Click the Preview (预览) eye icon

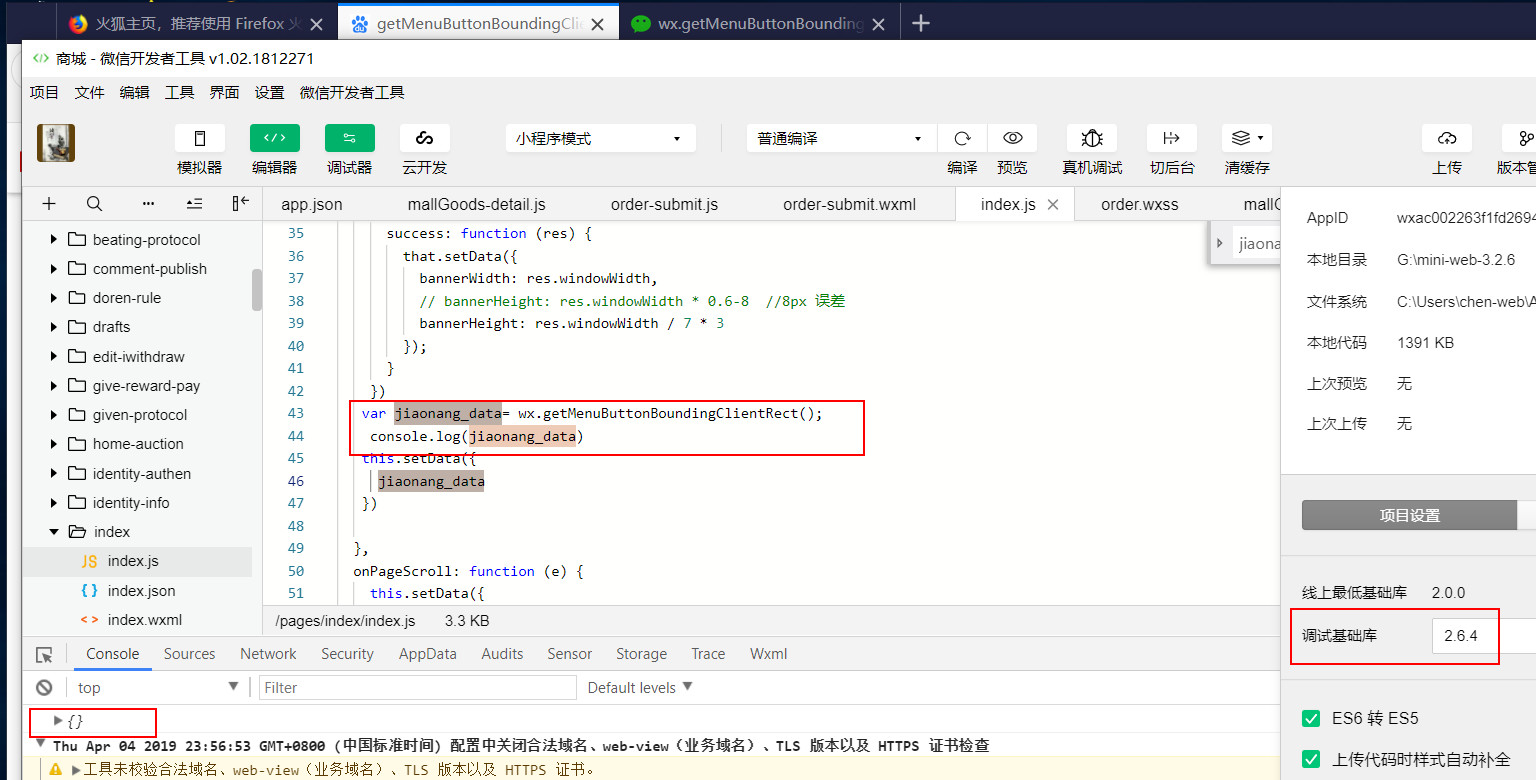coord(1012,138)
